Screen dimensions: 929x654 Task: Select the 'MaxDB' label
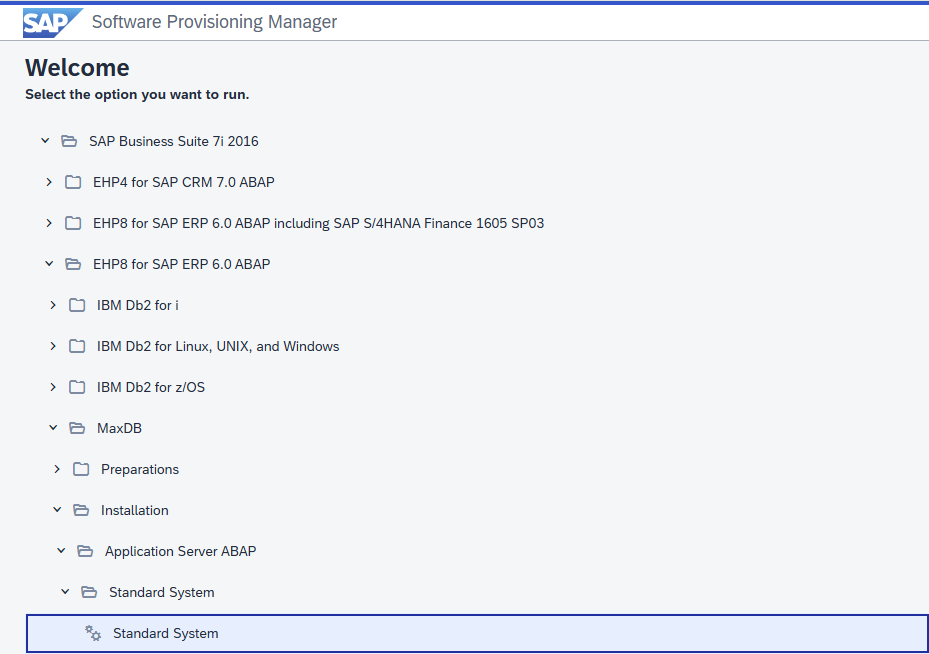click(119, 428)
